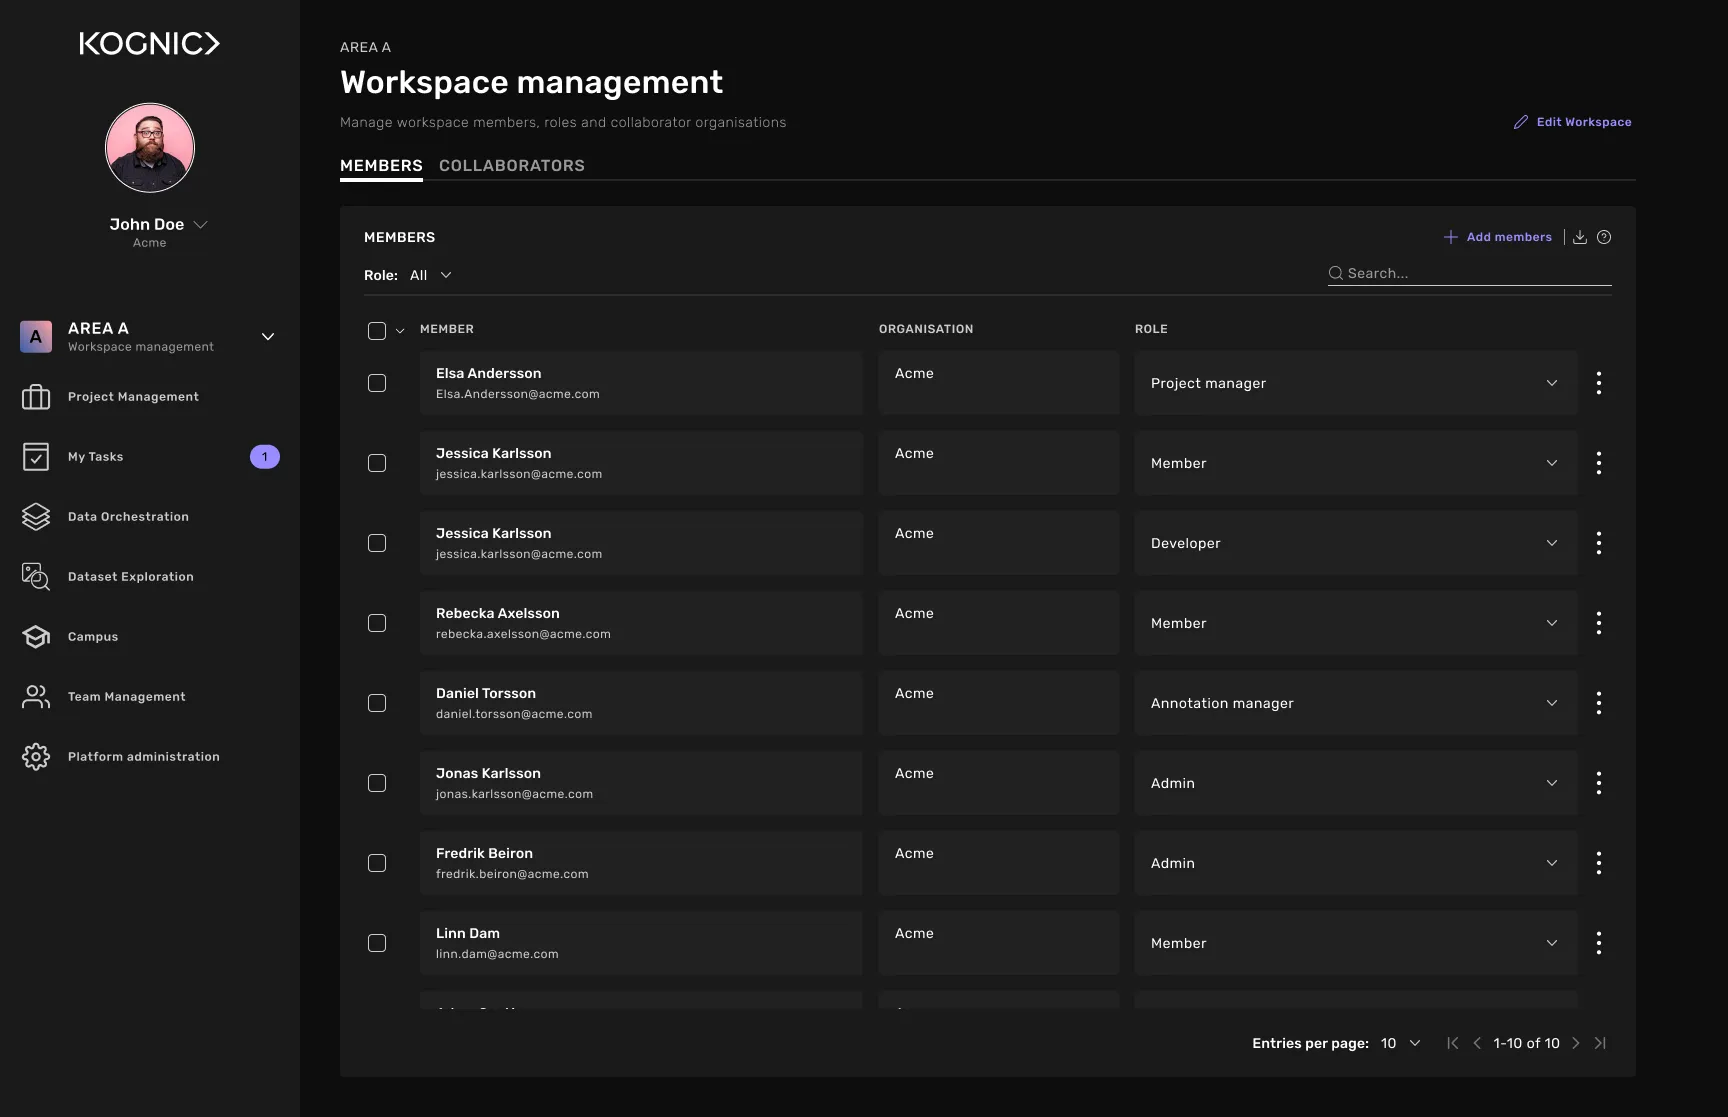The height and width of the screenshot is (1117, 1728).
Task: Jump to first page arrow
Action: pyautogui.click(x=1452, y=1043)
